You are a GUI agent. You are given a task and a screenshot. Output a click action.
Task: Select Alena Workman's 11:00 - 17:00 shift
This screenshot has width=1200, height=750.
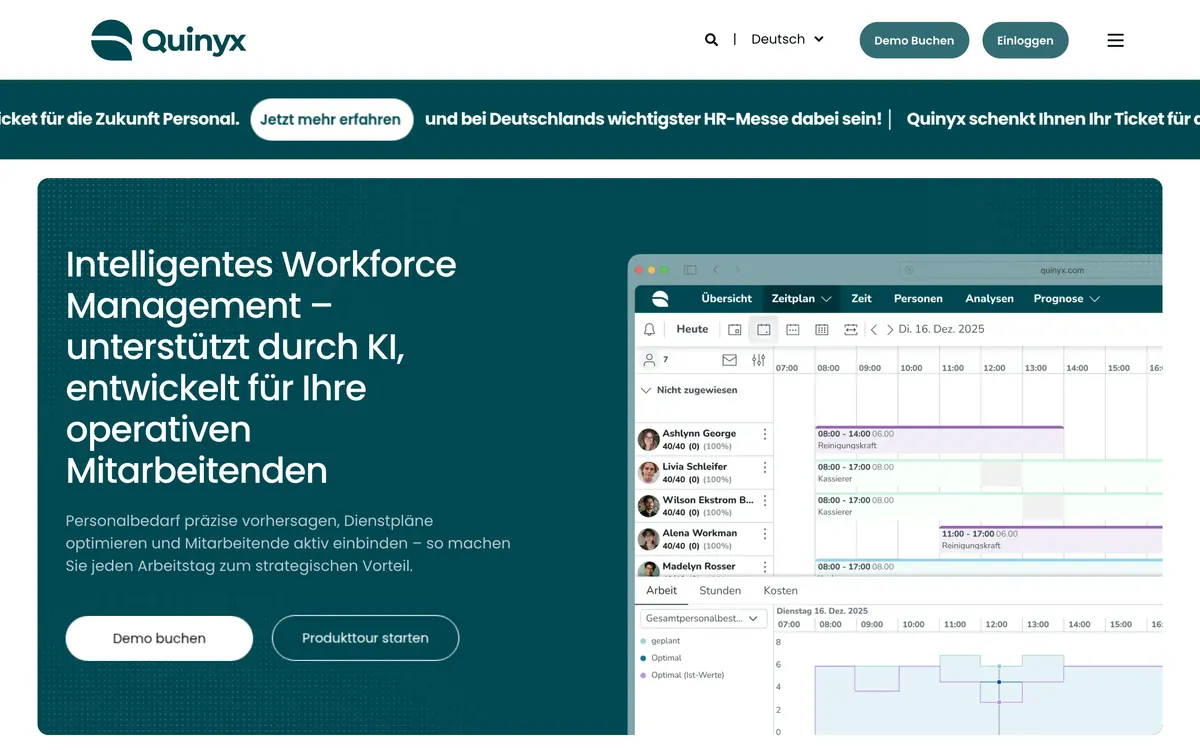pos(1051,539)
